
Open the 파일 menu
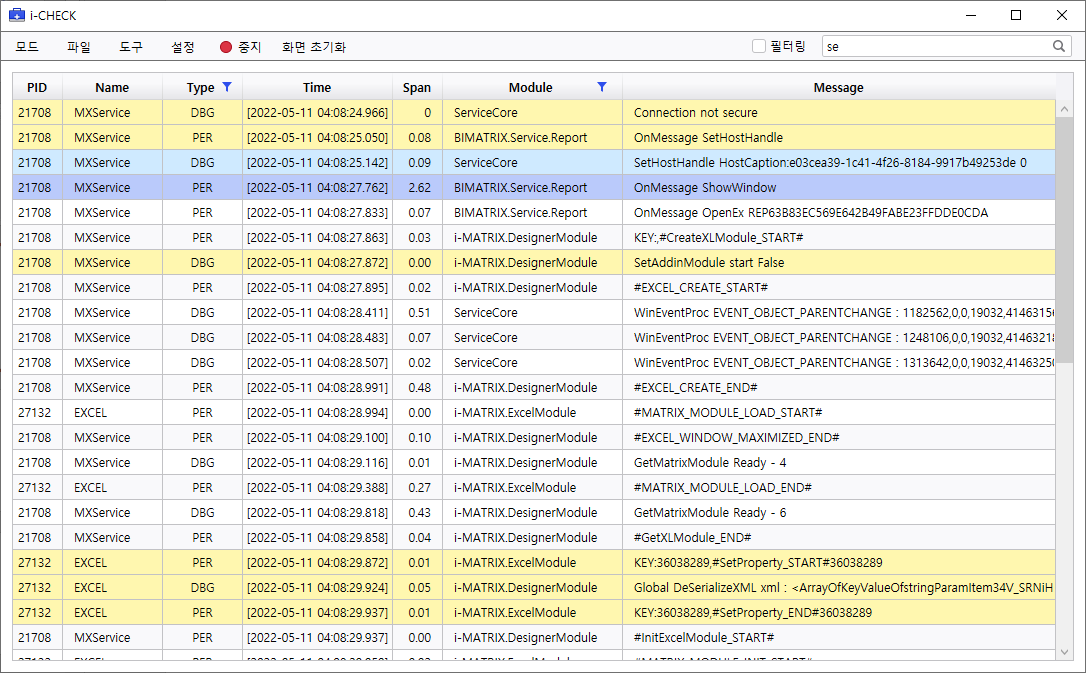pyautogui.click(x=79, y=45)
